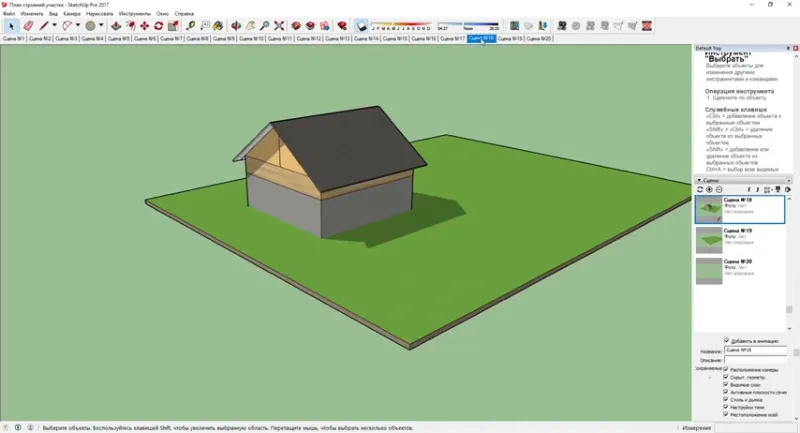Toggle the 'Расположение камеры' checkbox
800x433 pixels.
click(726, 369)
